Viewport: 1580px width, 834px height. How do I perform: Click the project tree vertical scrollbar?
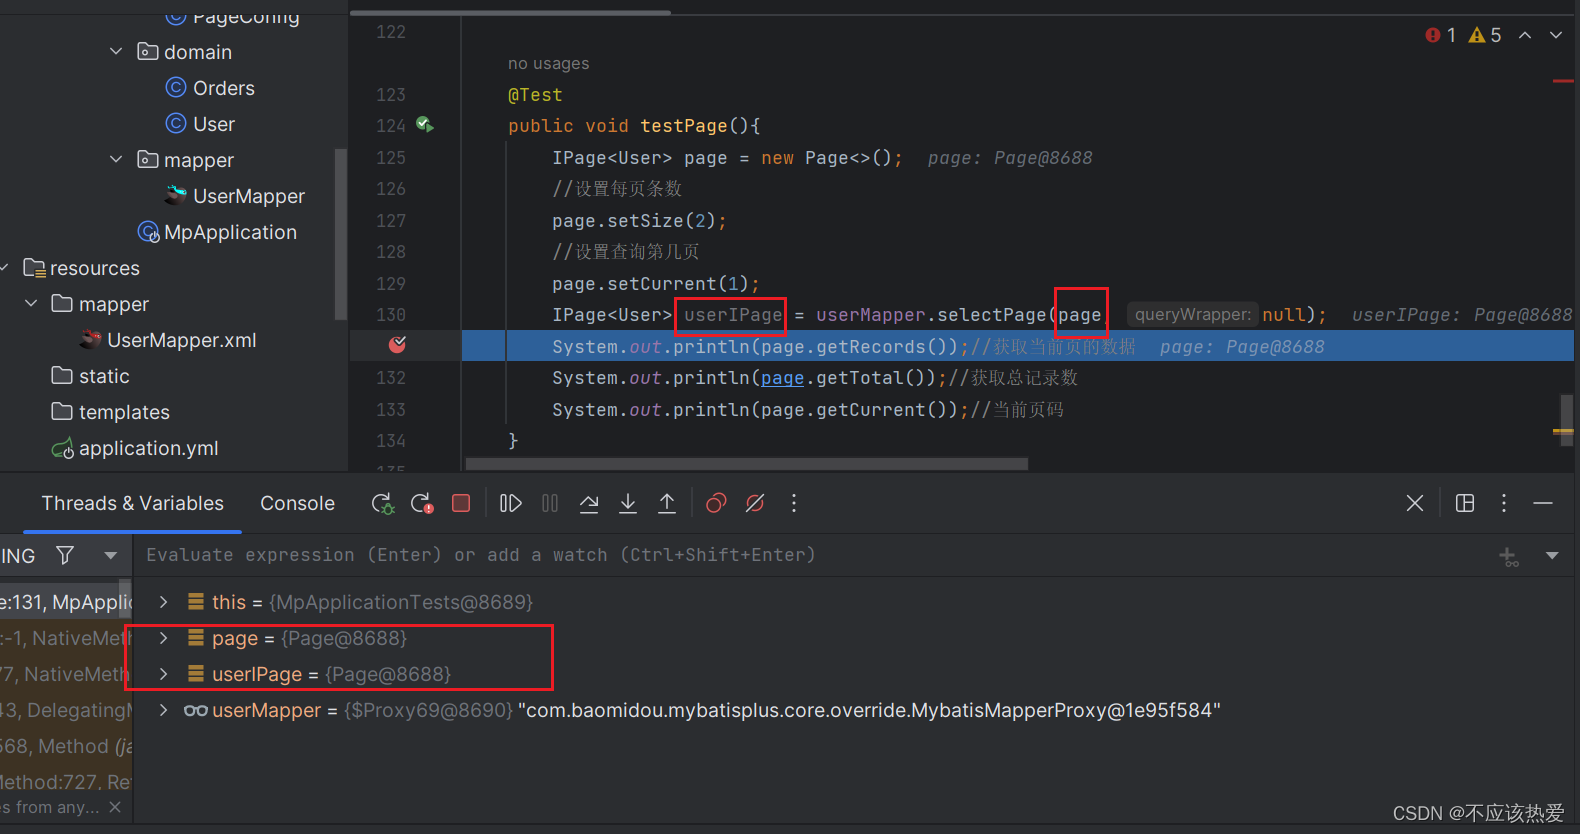(340, 235)
